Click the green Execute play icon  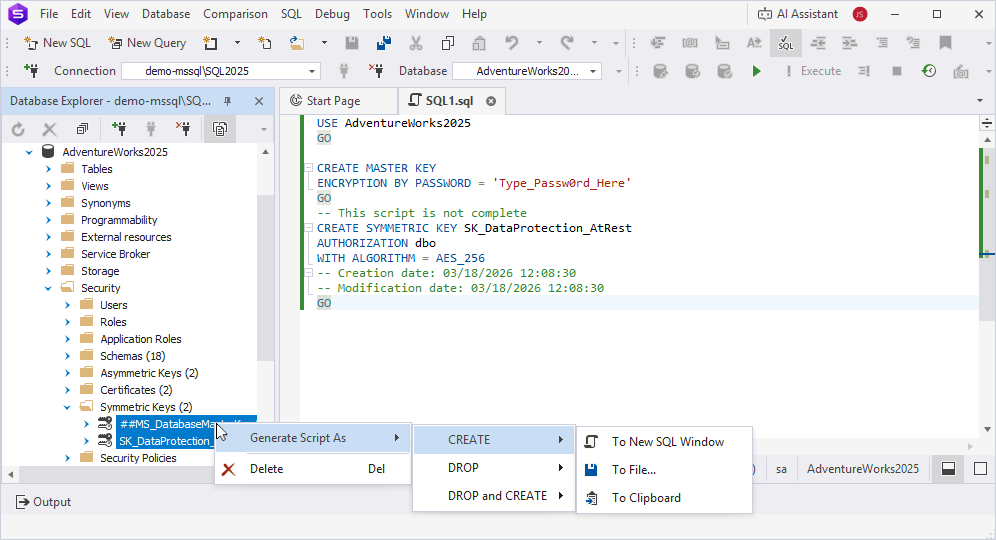(756, 71)
